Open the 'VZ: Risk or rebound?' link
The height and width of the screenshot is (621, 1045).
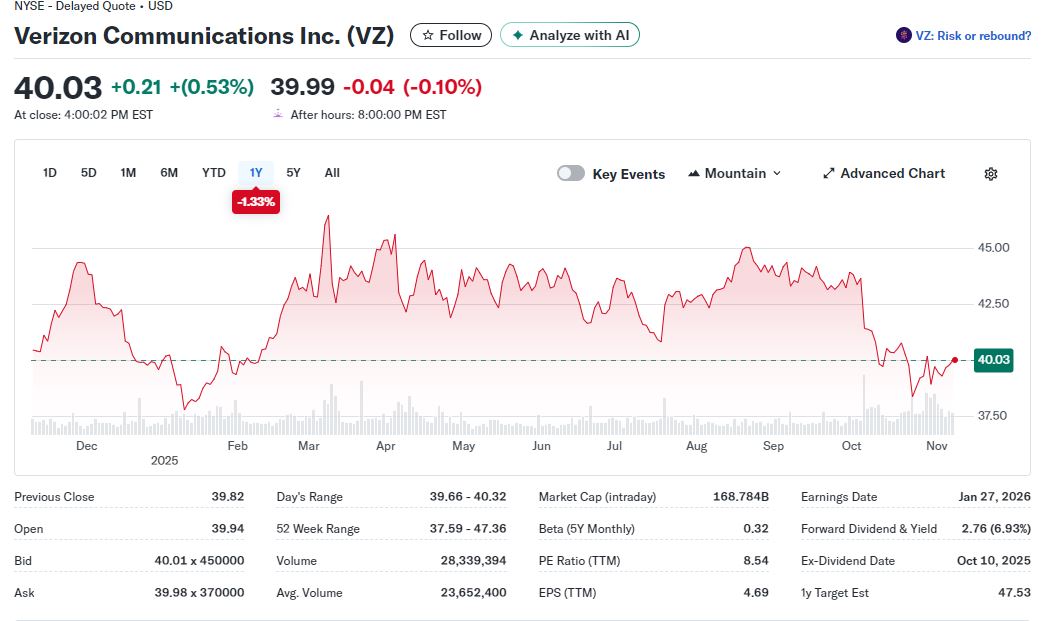coord(973,36)
